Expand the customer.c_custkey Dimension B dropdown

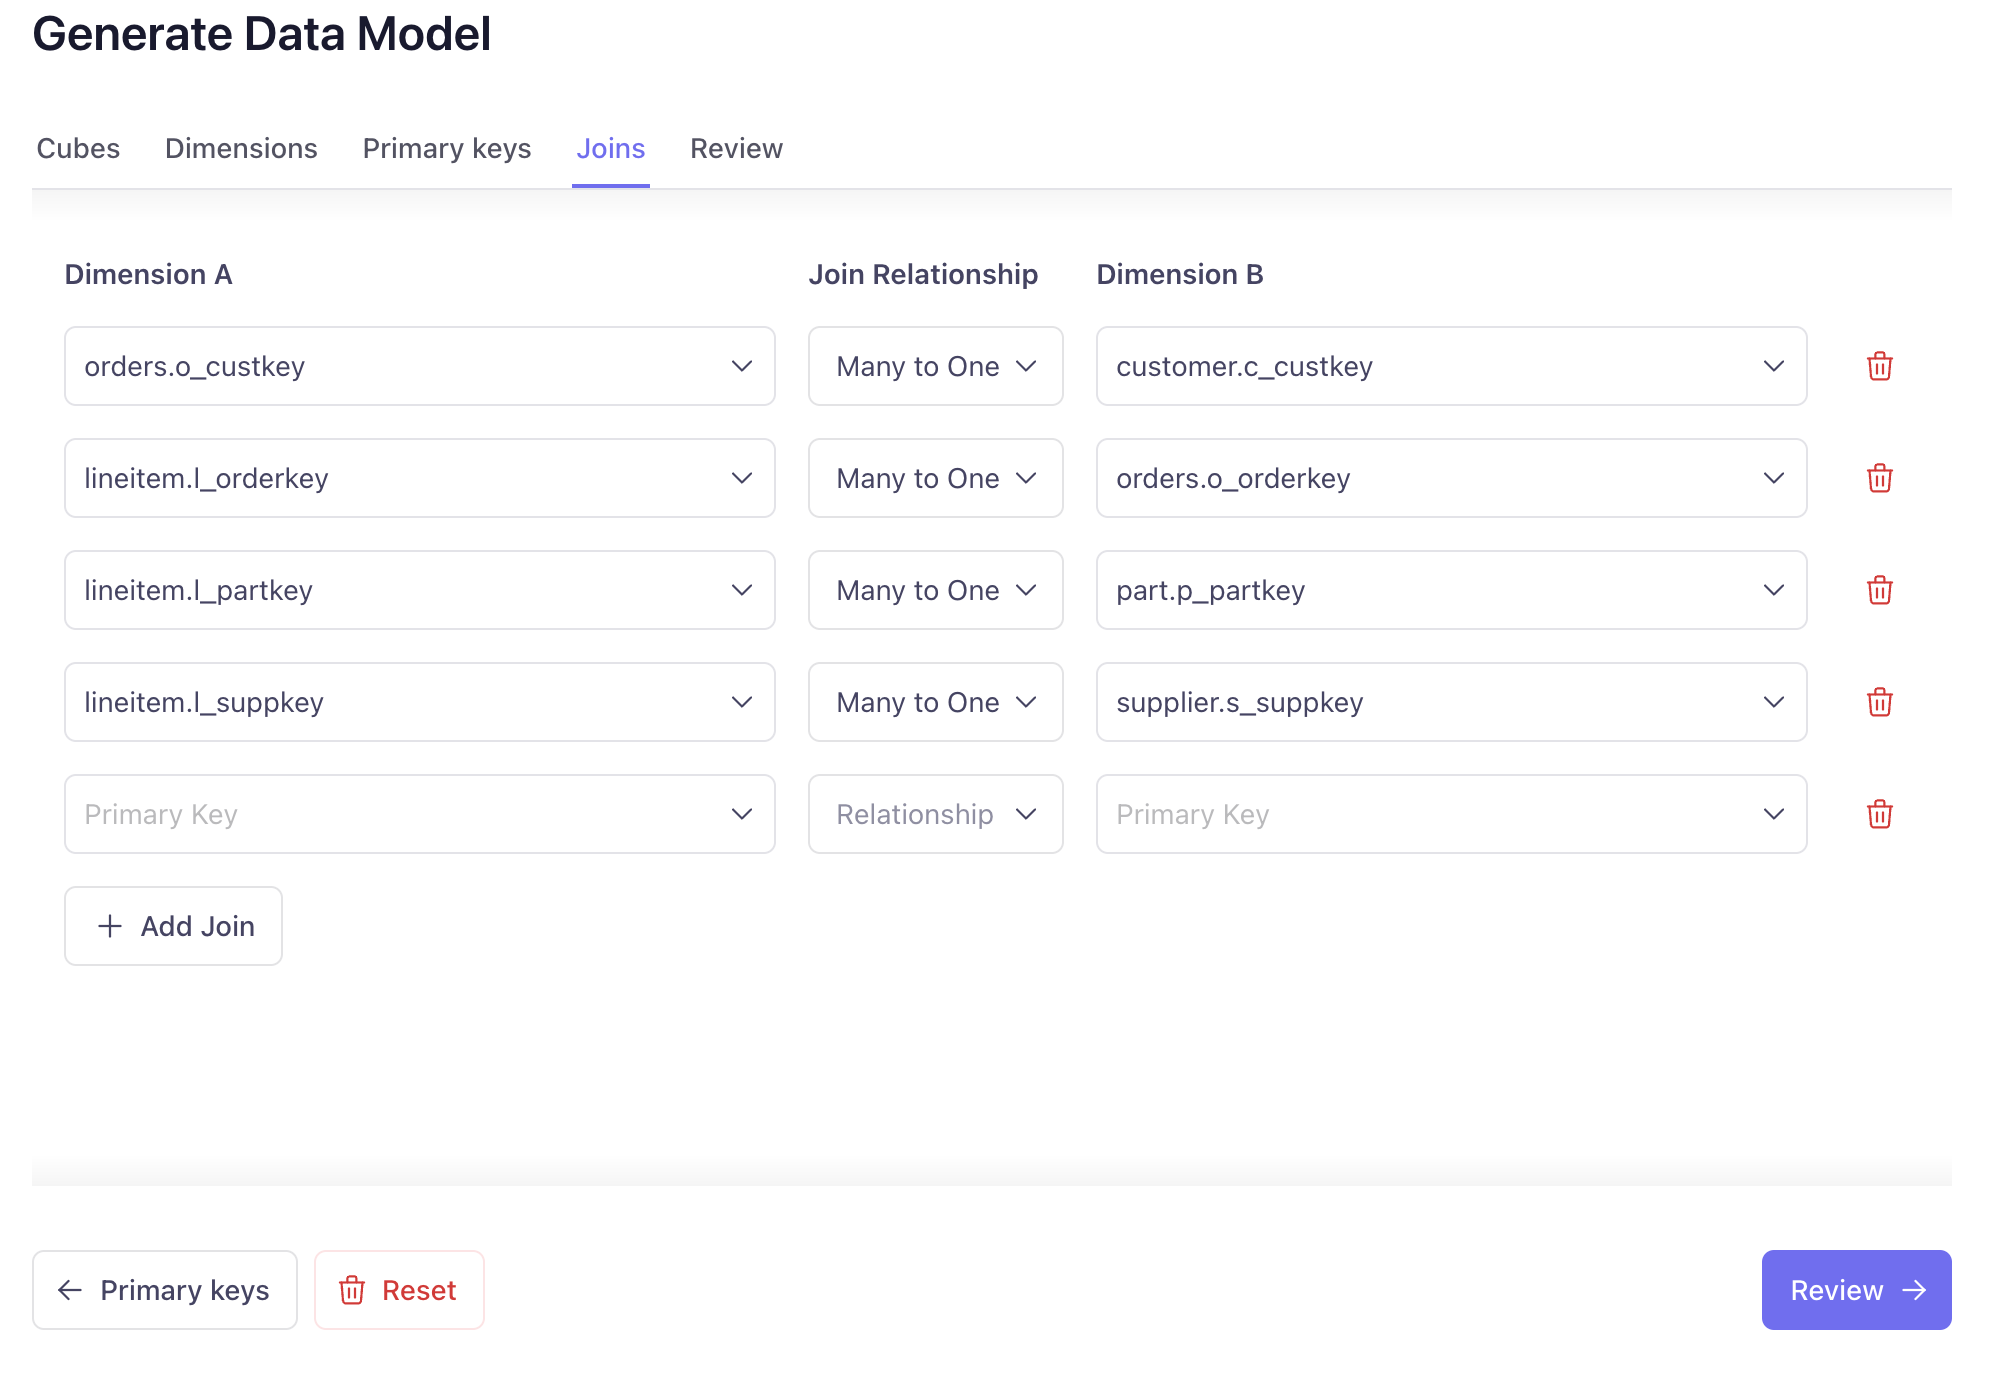click(1451, 366)
